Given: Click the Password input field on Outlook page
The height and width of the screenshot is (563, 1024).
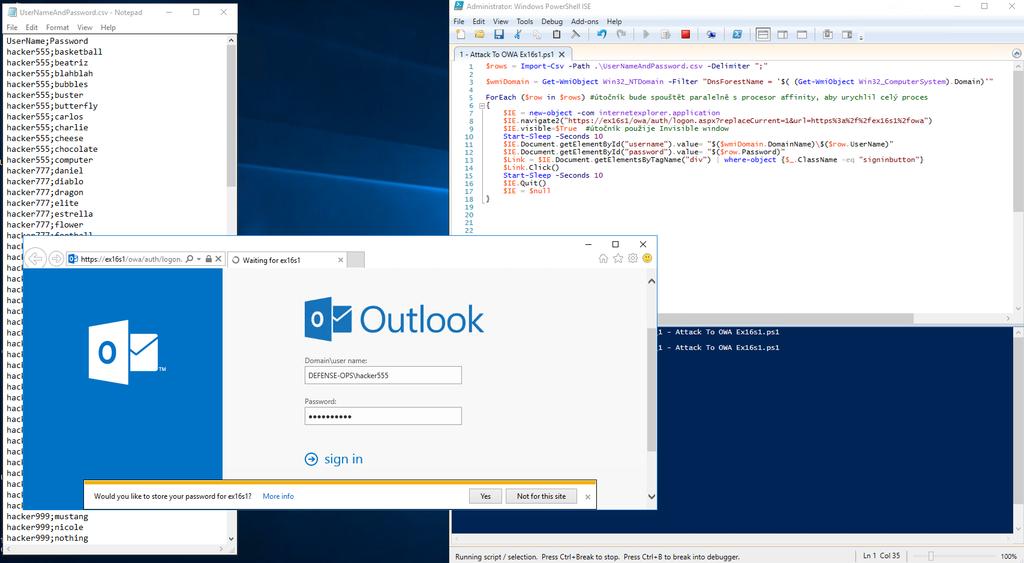Looking at the screenshot, I should pos(383,416).
